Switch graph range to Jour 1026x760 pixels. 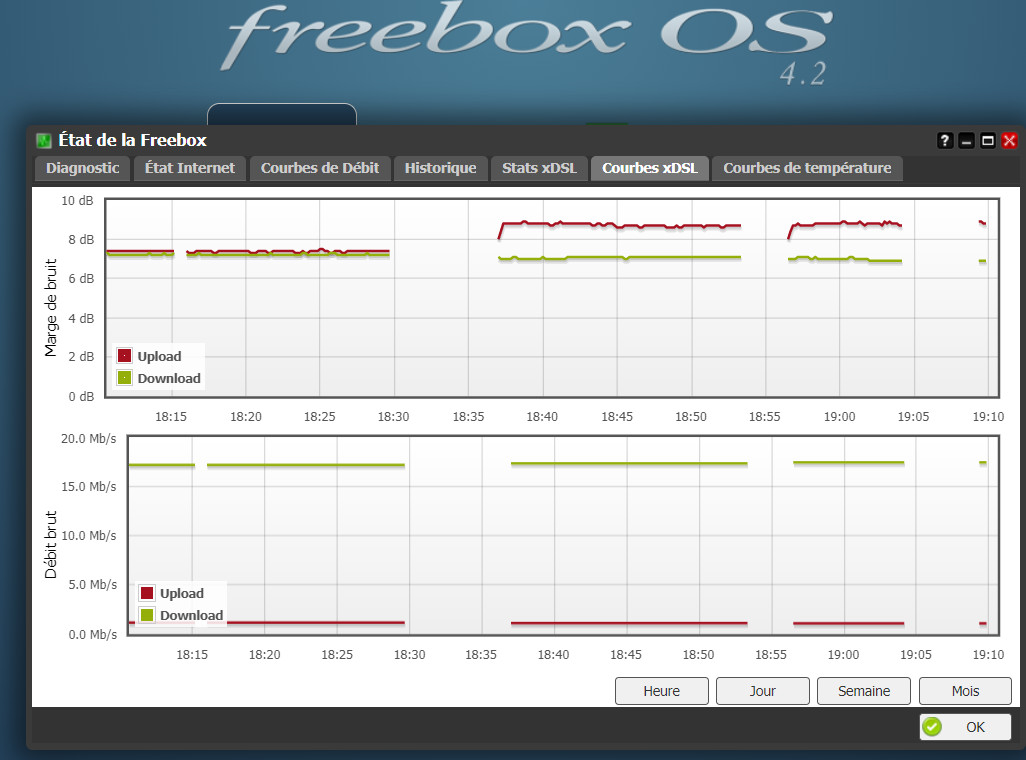(x=762, y=691)
